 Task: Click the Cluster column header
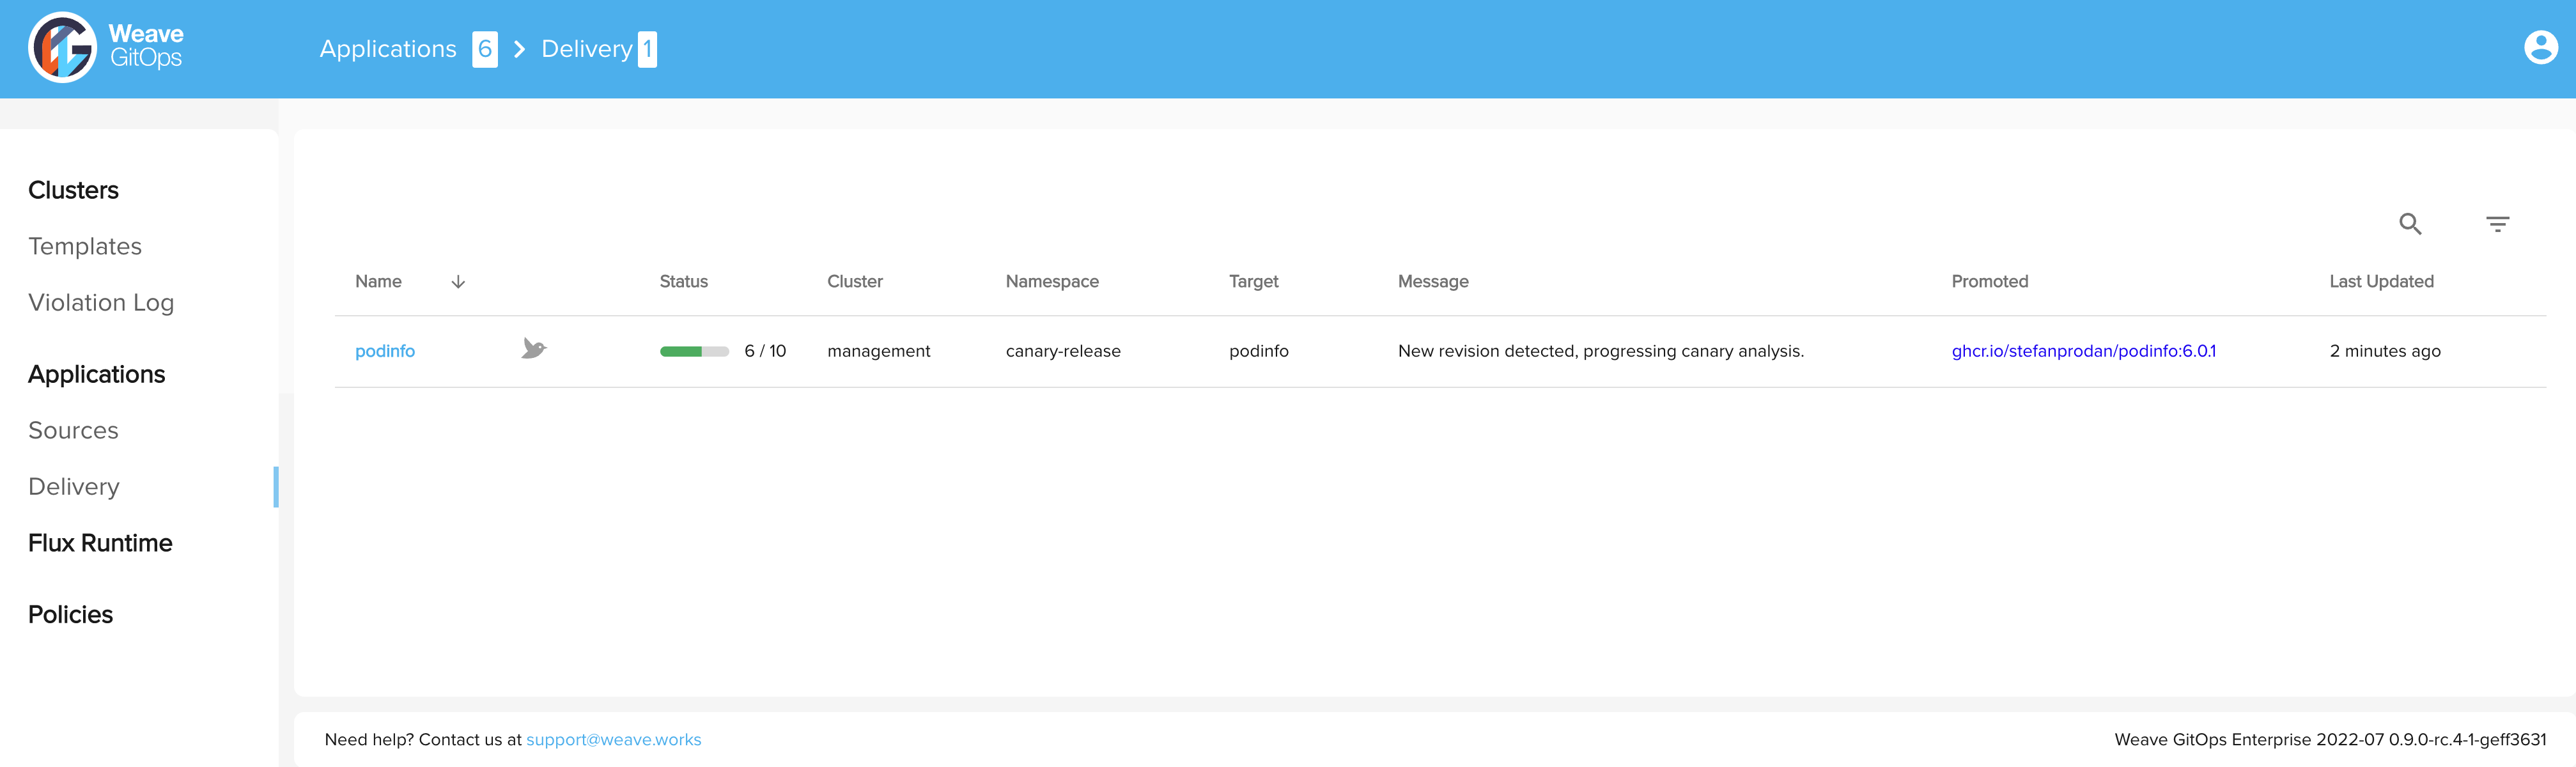855,282
